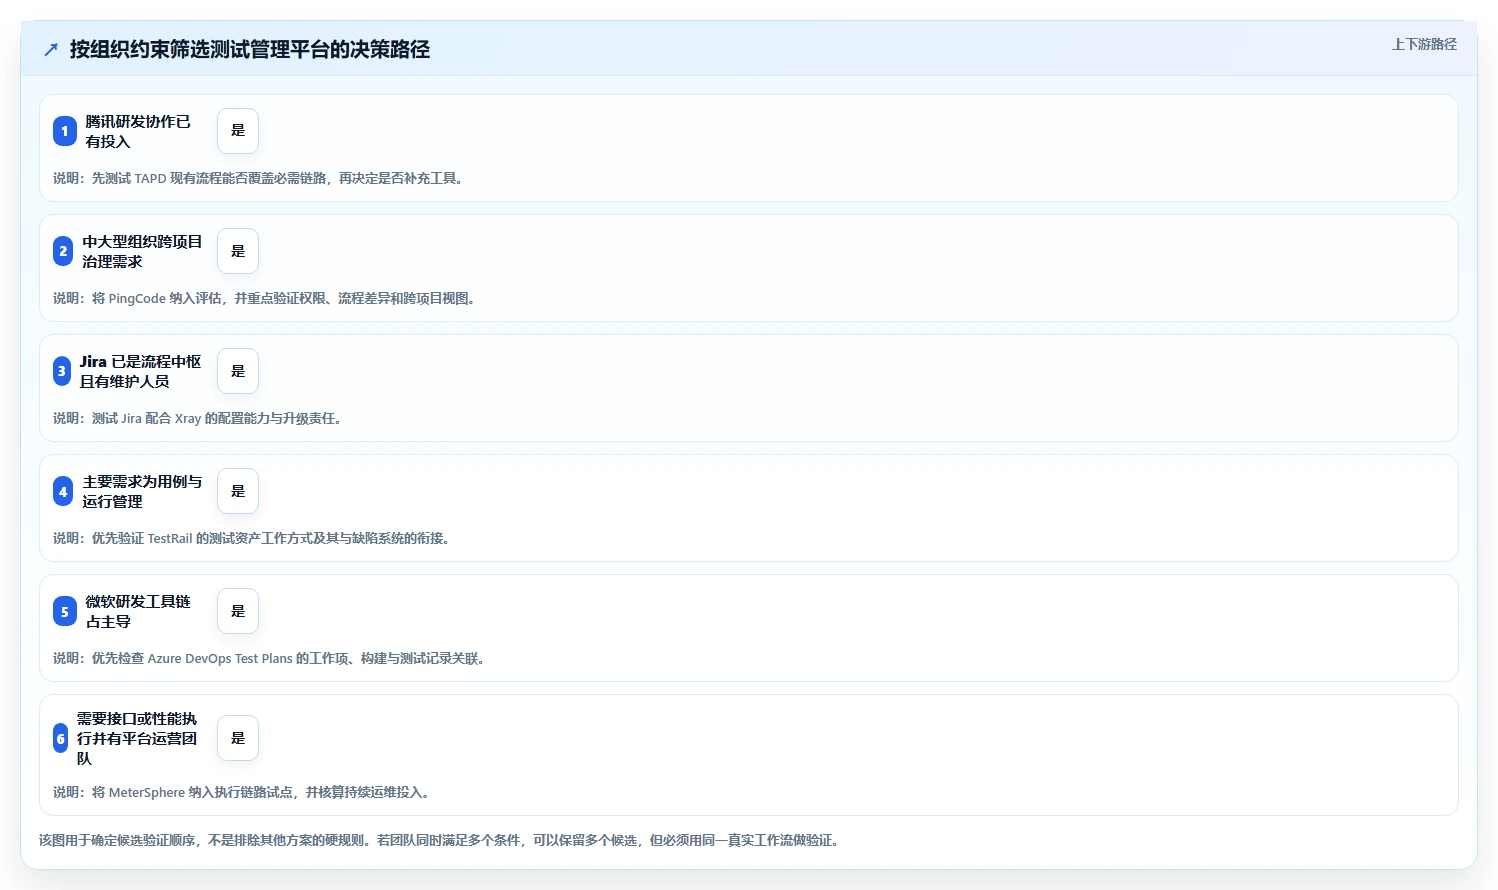Select condition text 需要接口或性能执行并有平台运营团队

point(137,738)
